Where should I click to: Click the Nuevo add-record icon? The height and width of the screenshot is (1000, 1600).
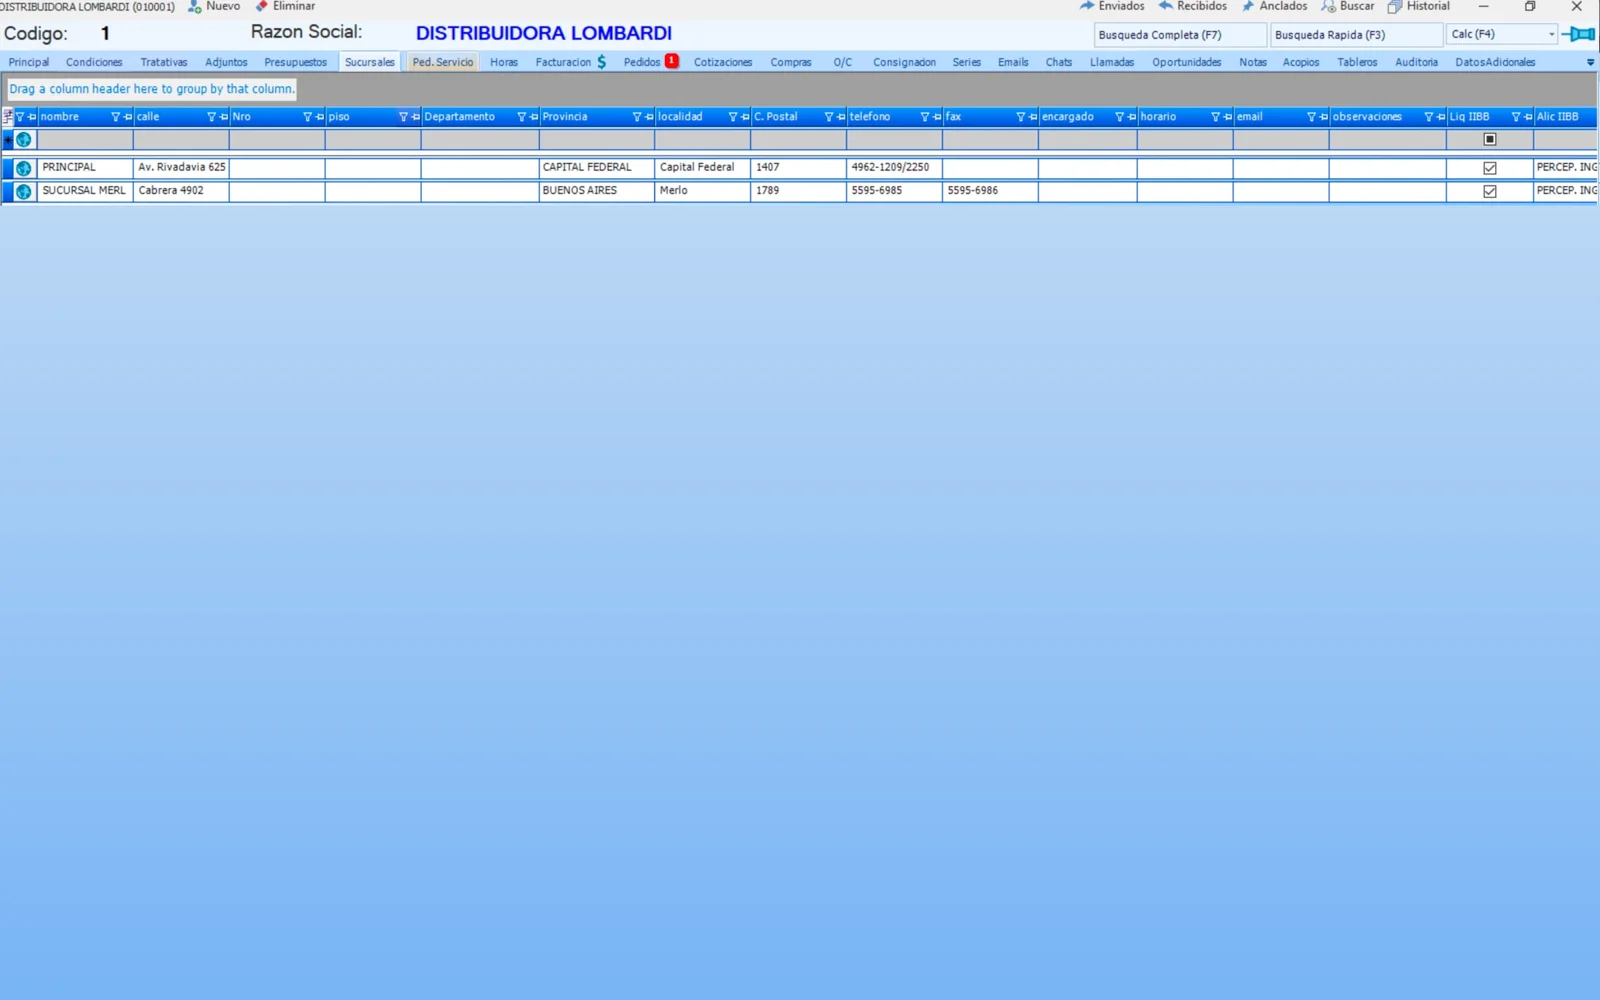pos(195,6)
